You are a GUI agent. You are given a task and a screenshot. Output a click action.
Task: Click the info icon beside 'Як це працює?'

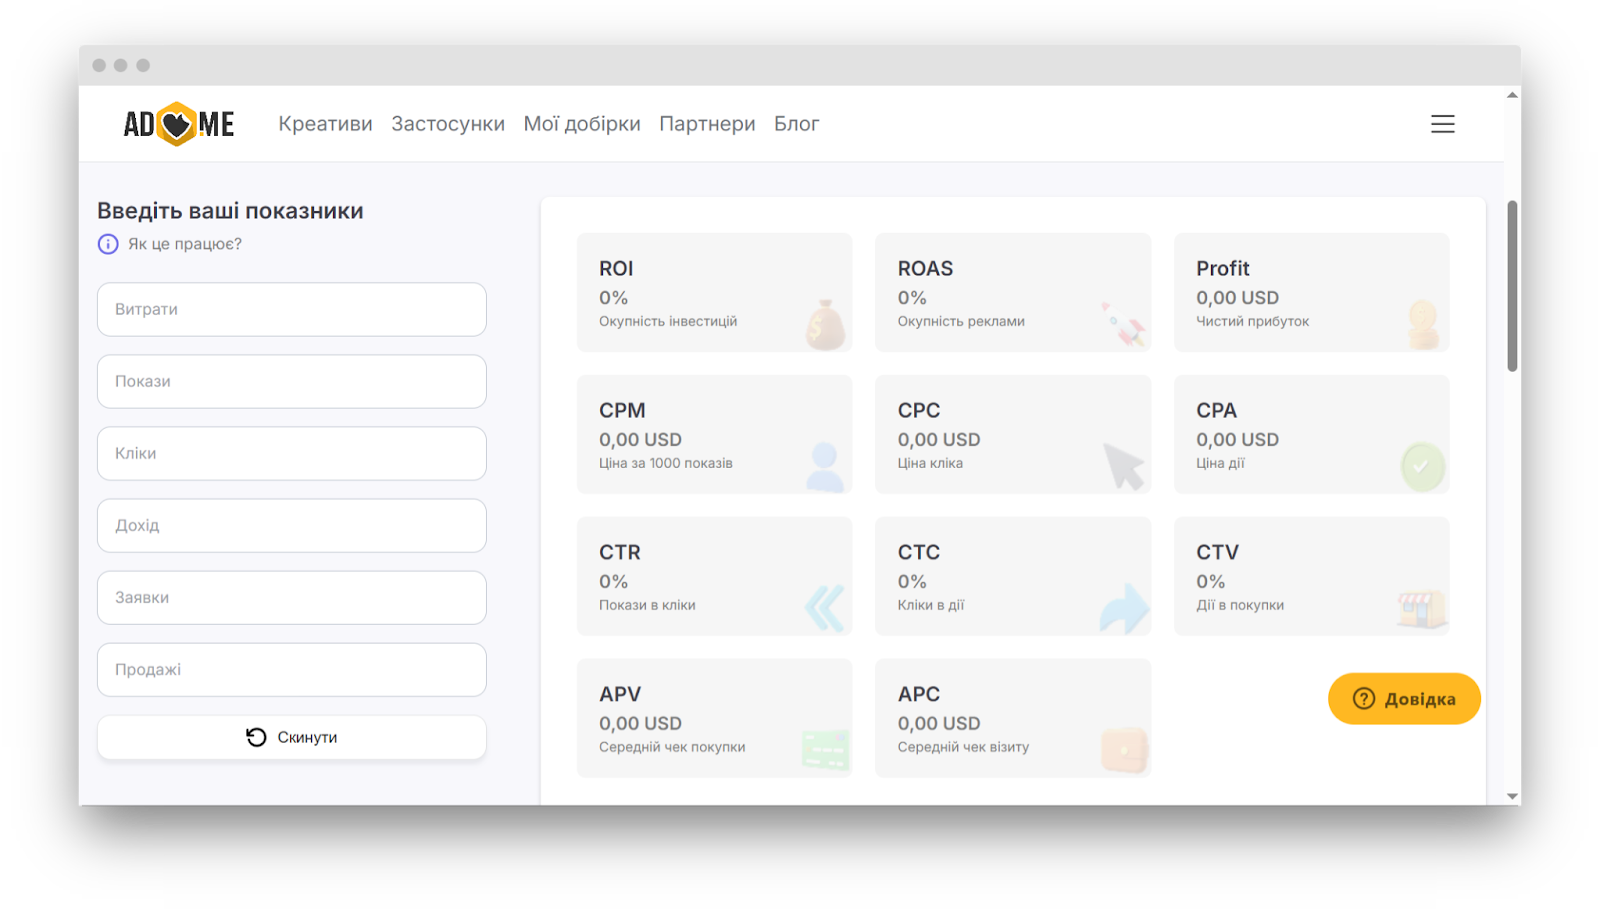coord(108,244)
